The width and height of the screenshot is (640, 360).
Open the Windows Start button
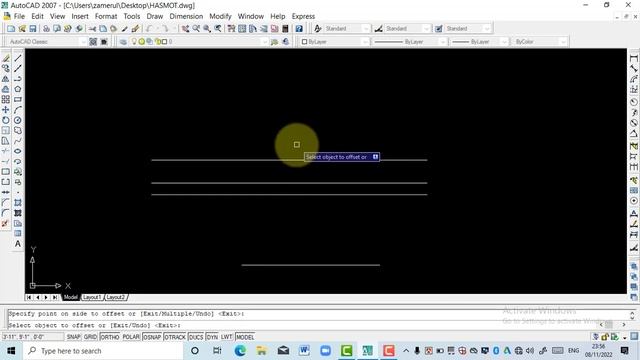[11, 351]
